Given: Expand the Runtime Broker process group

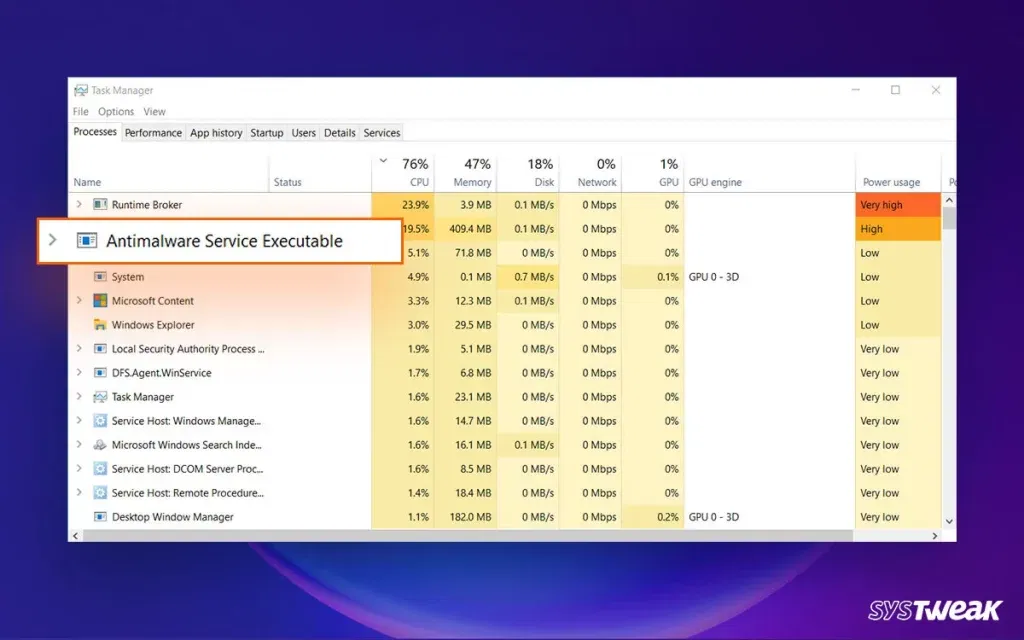Looking at the screenshot, I should [x=80, y=205].
